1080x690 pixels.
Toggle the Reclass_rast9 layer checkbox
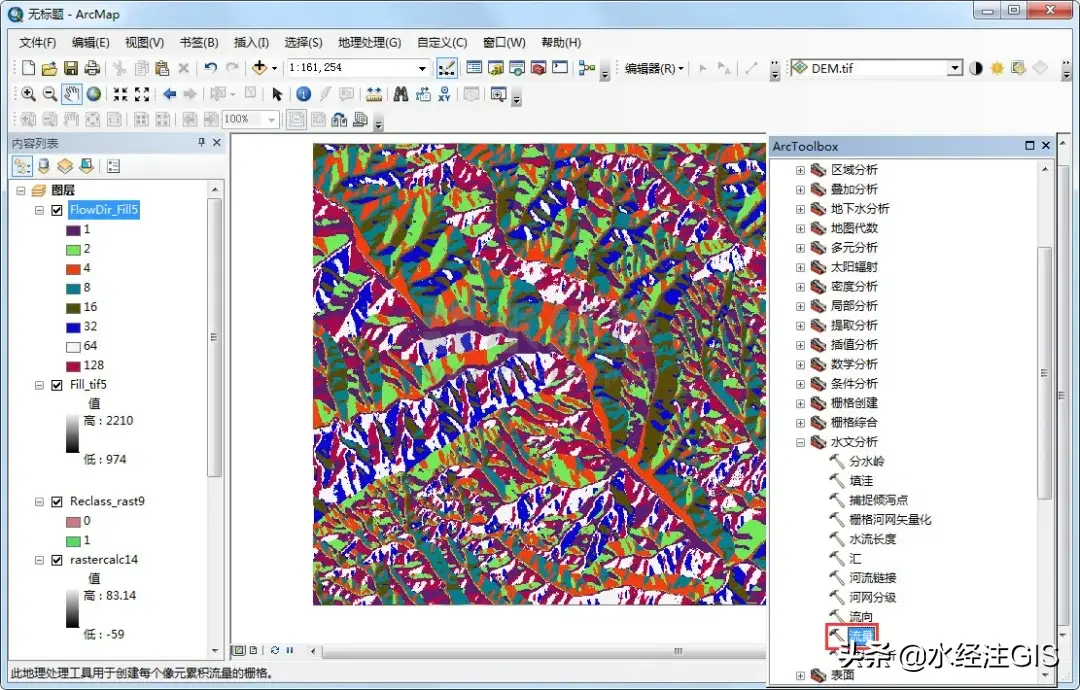click(57, 501)
